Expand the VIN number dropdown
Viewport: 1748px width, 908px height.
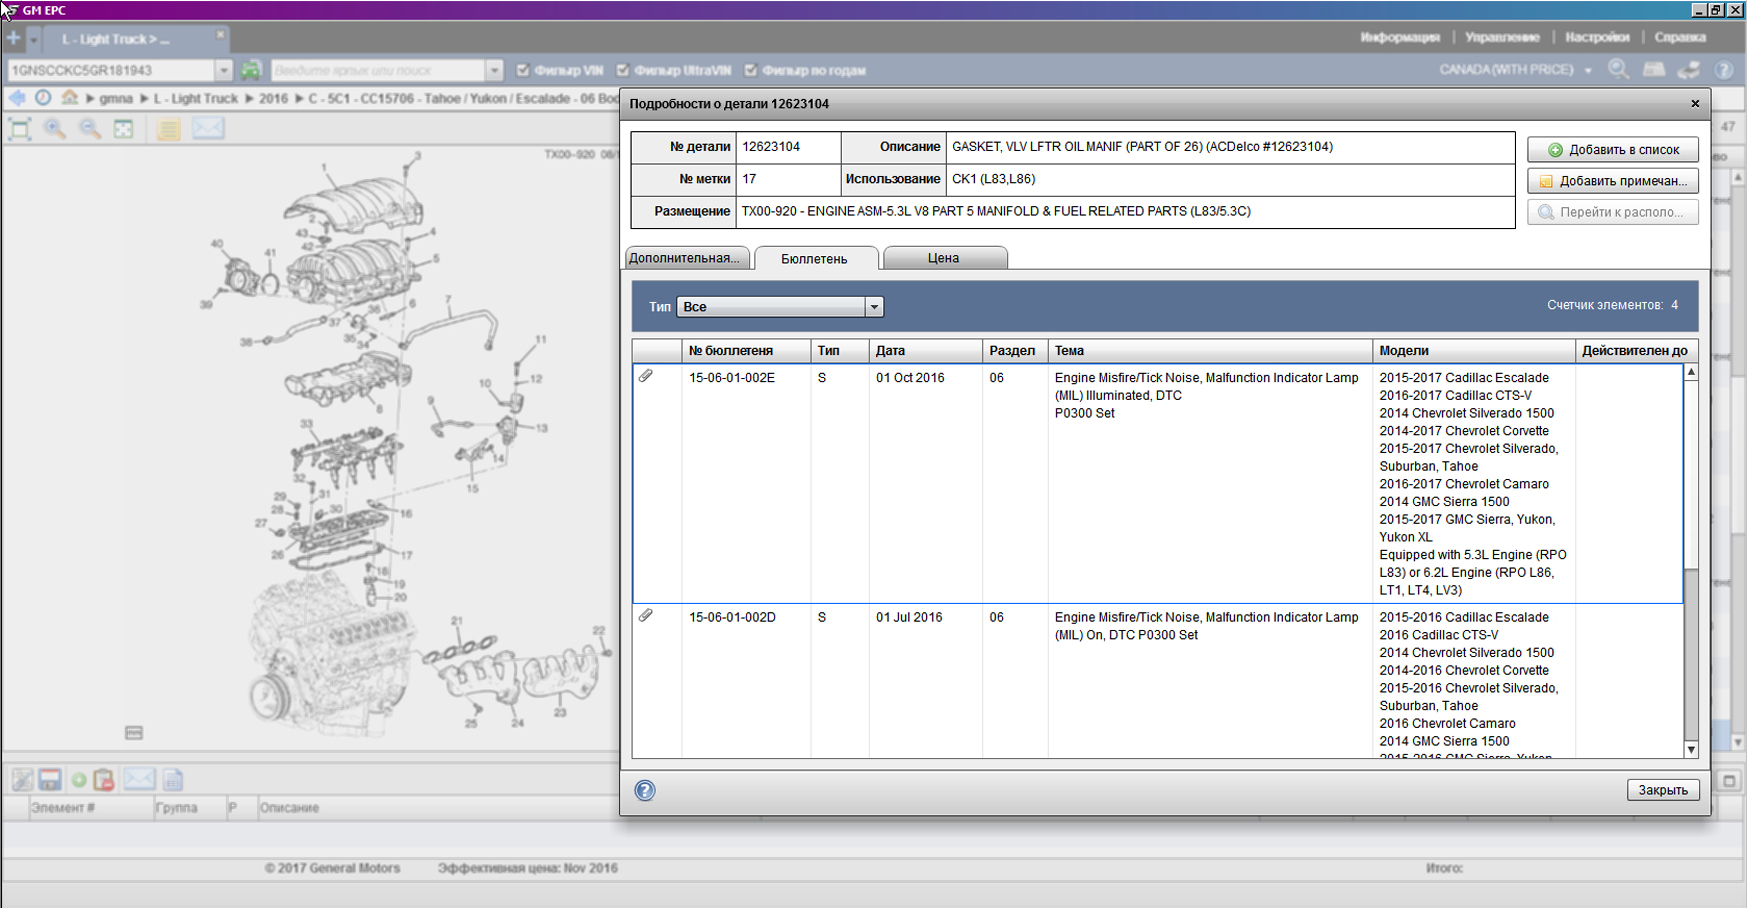tap(223, 70)
